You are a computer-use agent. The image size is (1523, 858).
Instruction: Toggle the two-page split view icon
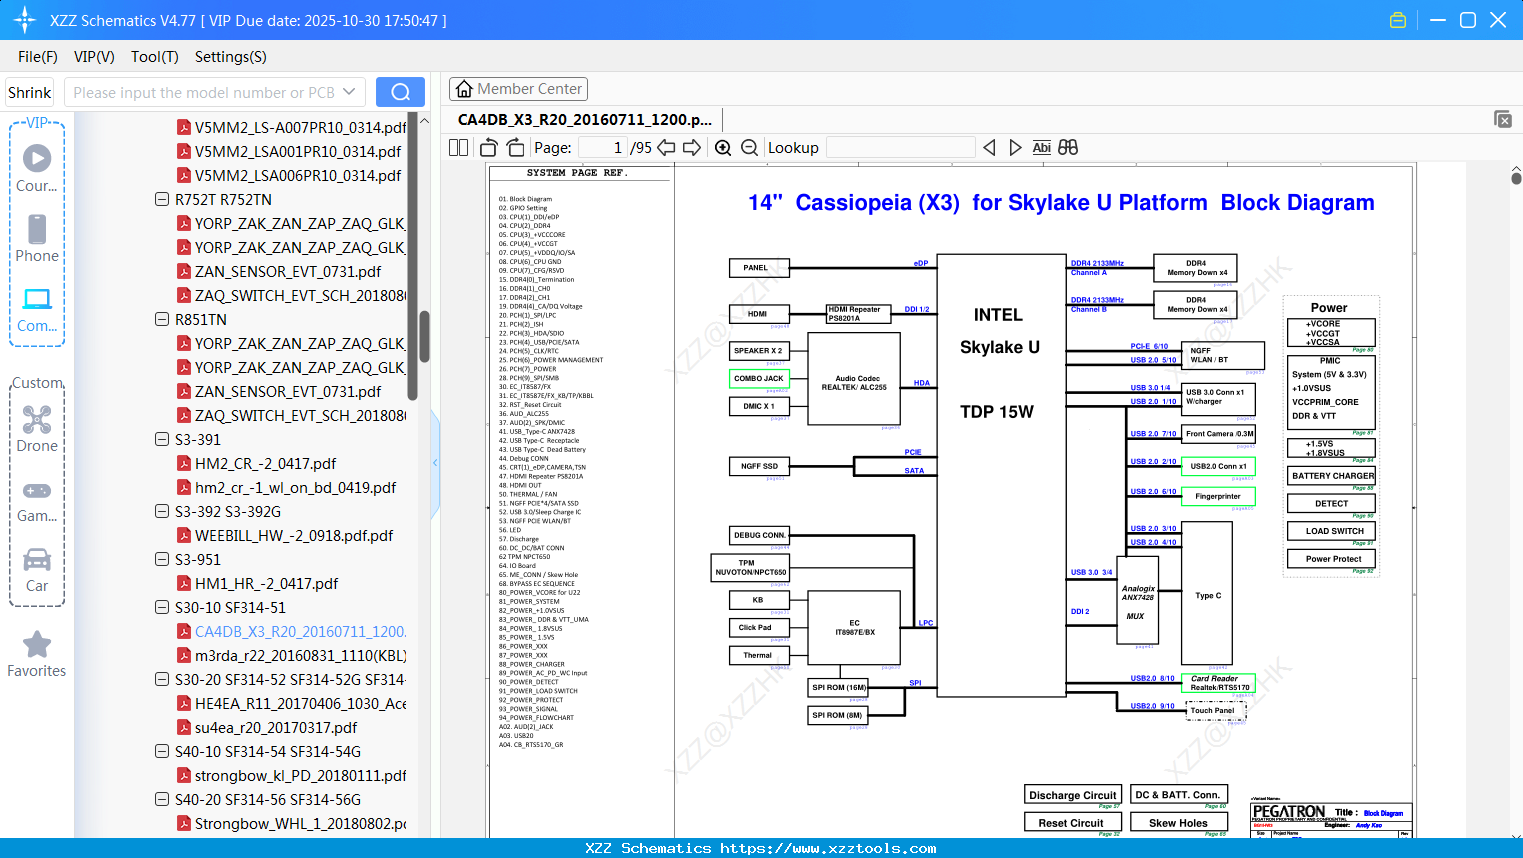(459, 148)
